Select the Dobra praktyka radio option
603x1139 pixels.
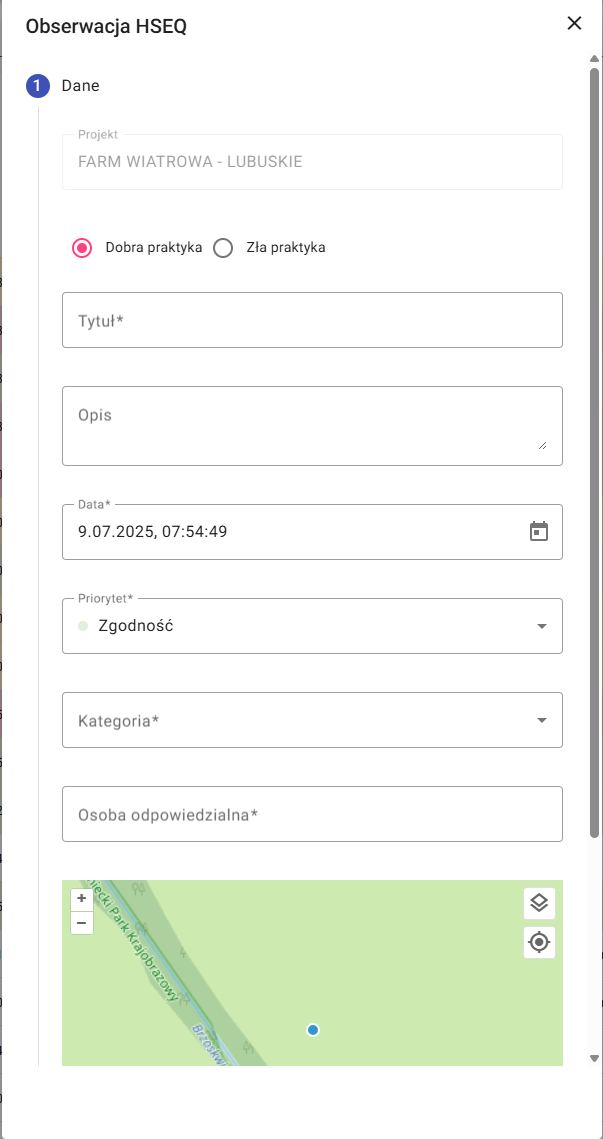pyautogui.click(x=83, y=248)
